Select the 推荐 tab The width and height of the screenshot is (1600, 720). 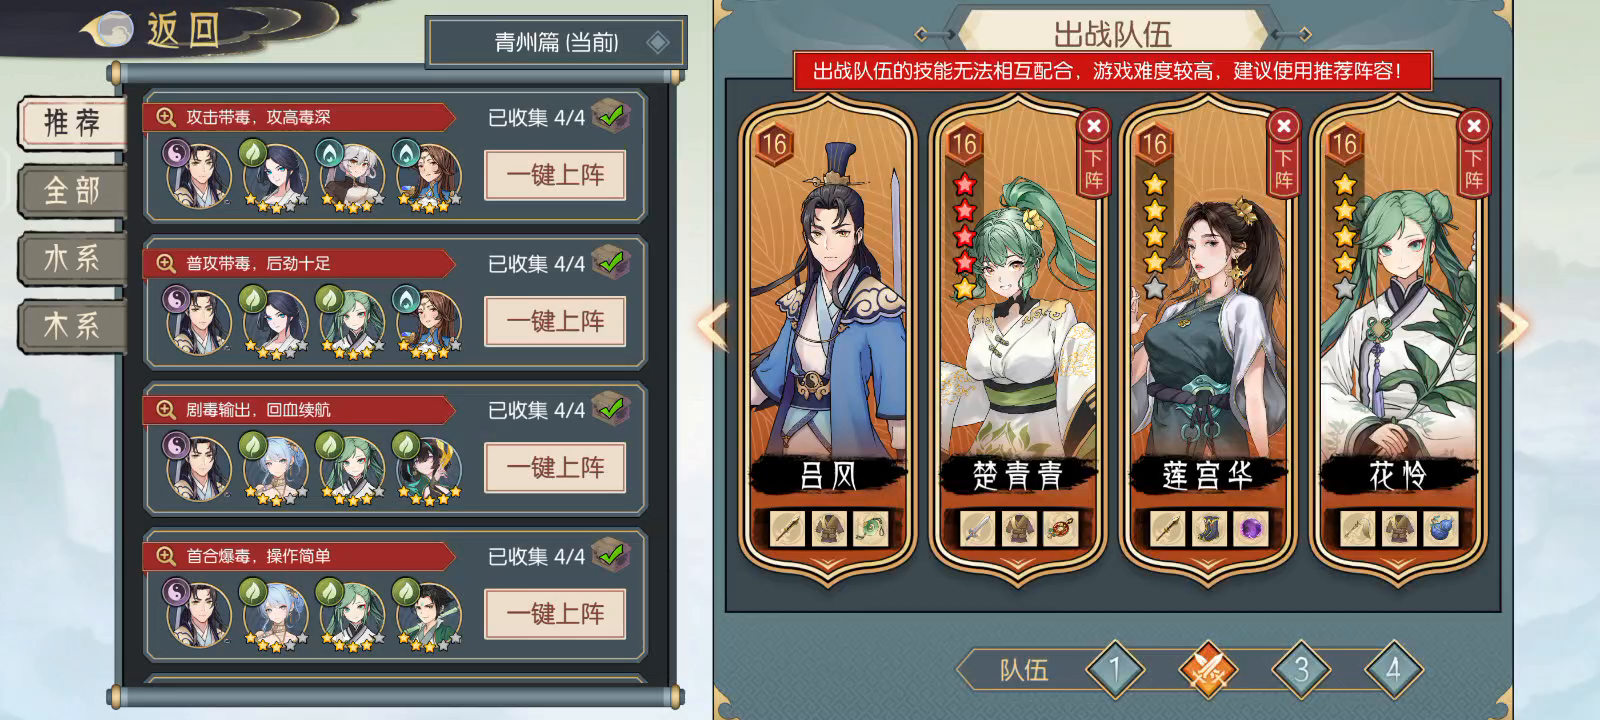(x=72, y=123)
